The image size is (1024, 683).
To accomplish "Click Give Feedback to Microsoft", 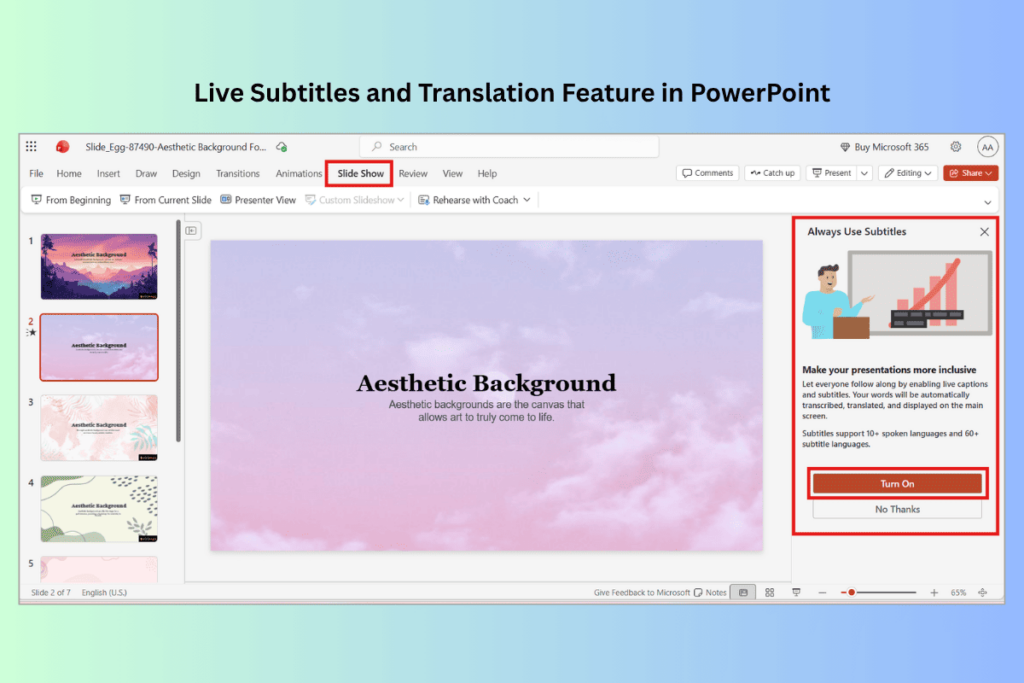I will point(641,592).
